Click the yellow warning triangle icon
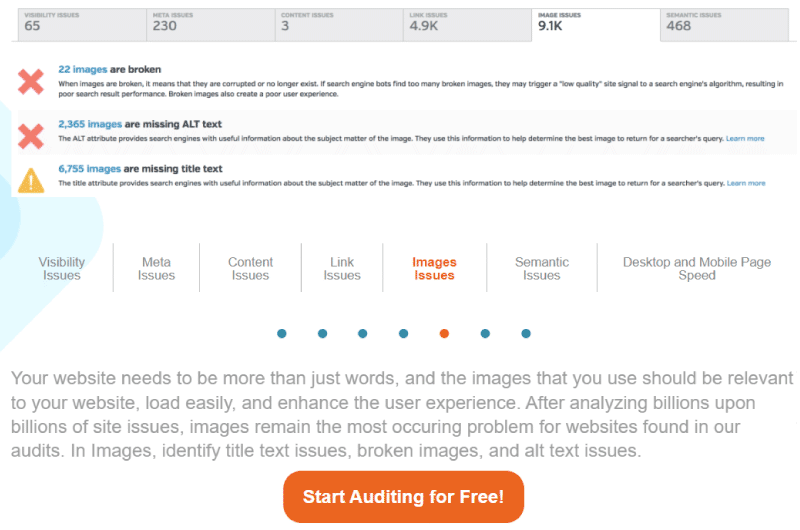The height and width of the screenshot is (530, 800). click(x=31, y=181)
